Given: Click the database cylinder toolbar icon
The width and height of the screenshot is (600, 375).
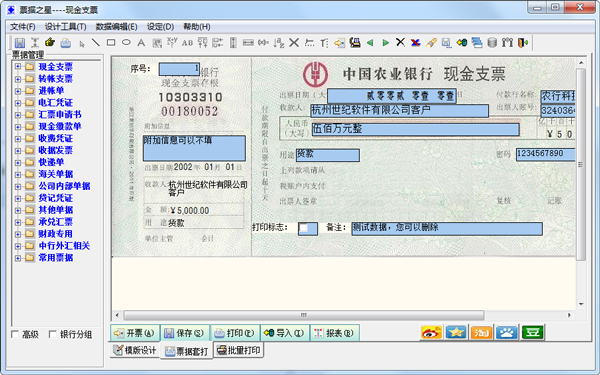Looking at the screenshot, I should pos(492,42).
